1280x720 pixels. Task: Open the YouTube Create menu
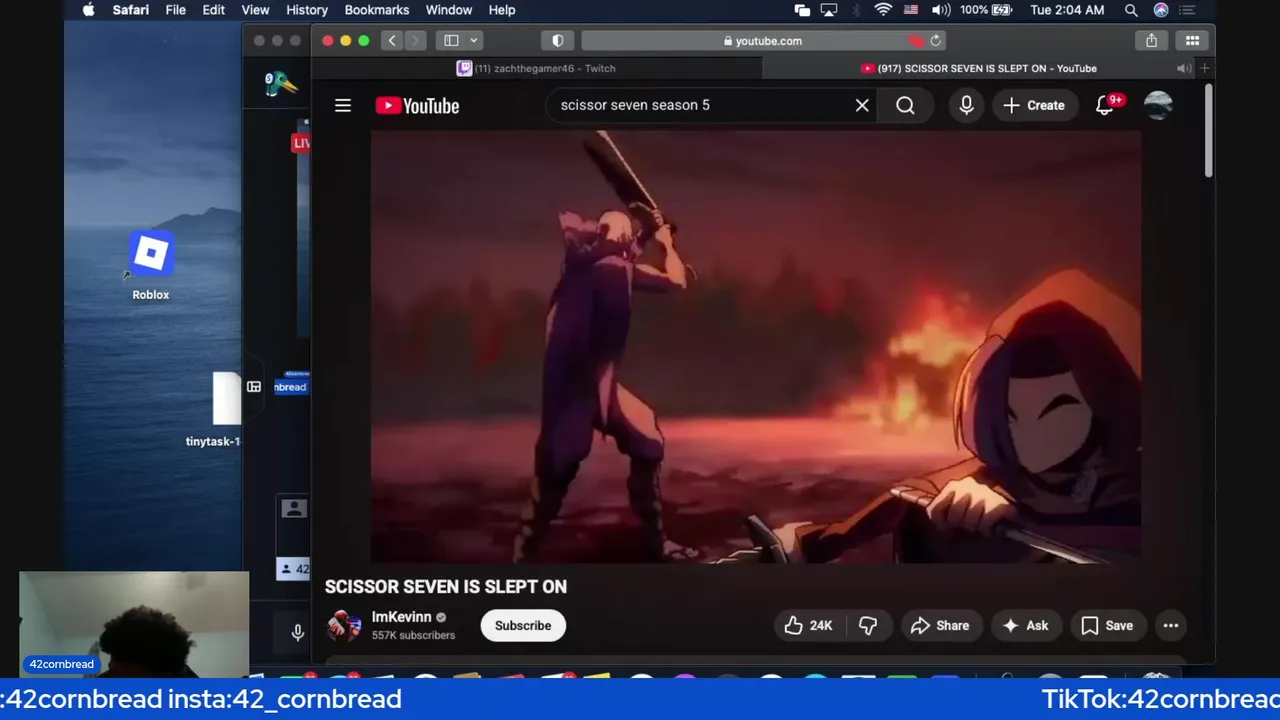click(x=1034, y=105)
